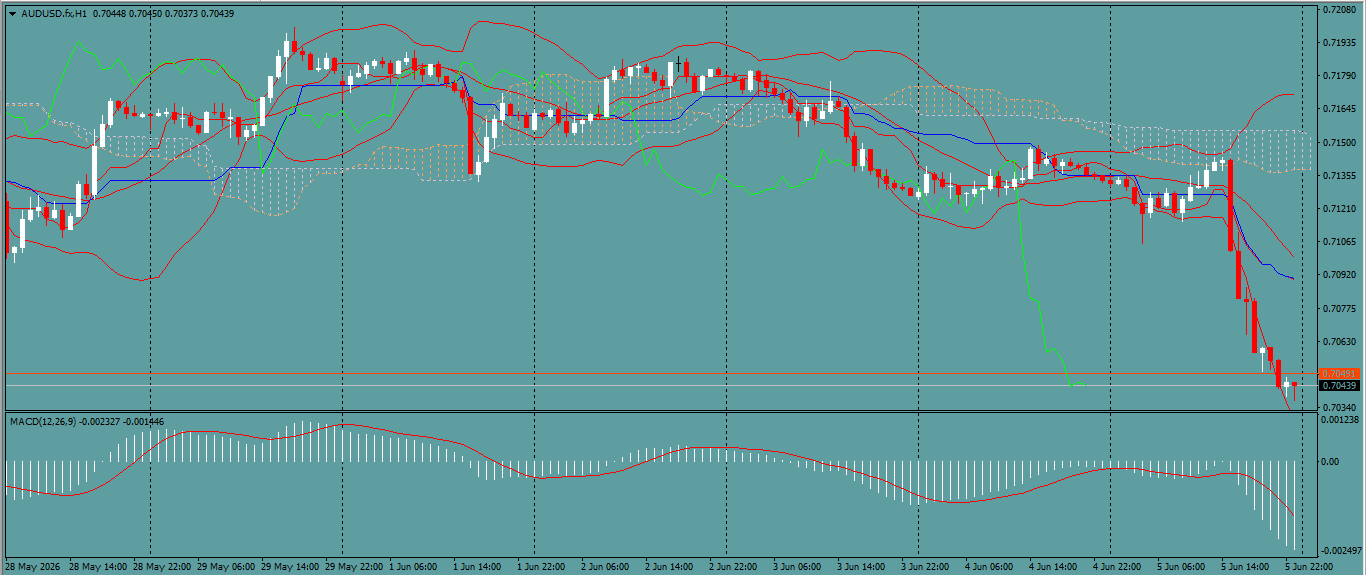Image resolution: width=1366 pixels, height=575 pixels.
Task: Click the 28 May 14:00 time label
Action: coord(98,566)
